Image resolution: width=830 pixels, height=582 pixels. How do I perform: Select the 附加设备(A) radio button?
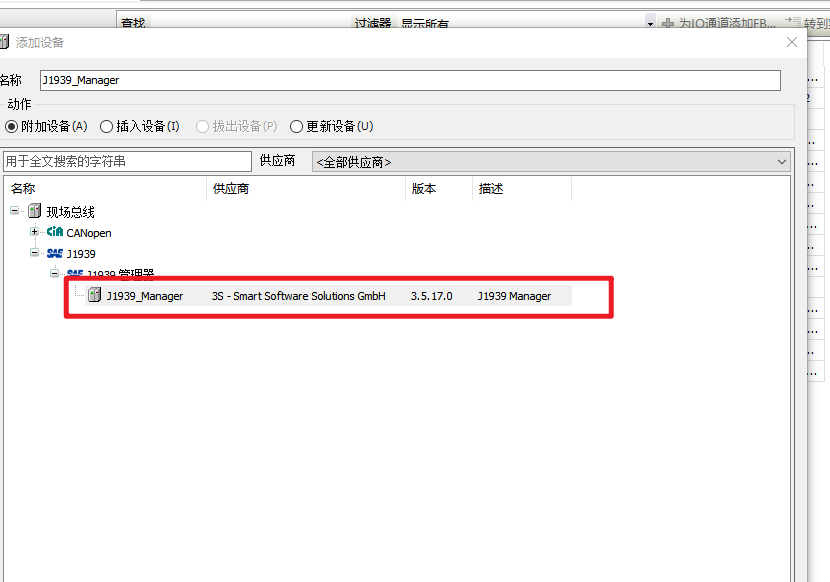(x=12, y=126)
